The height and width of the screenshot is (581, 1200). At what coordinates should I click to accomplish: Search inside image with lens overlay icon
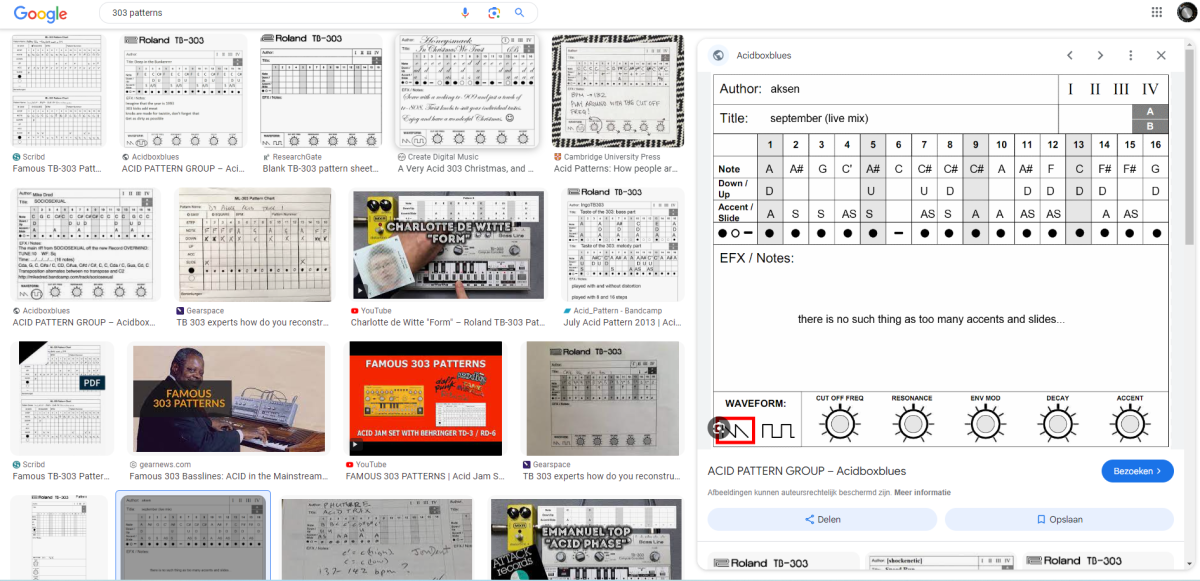point(717,428)
